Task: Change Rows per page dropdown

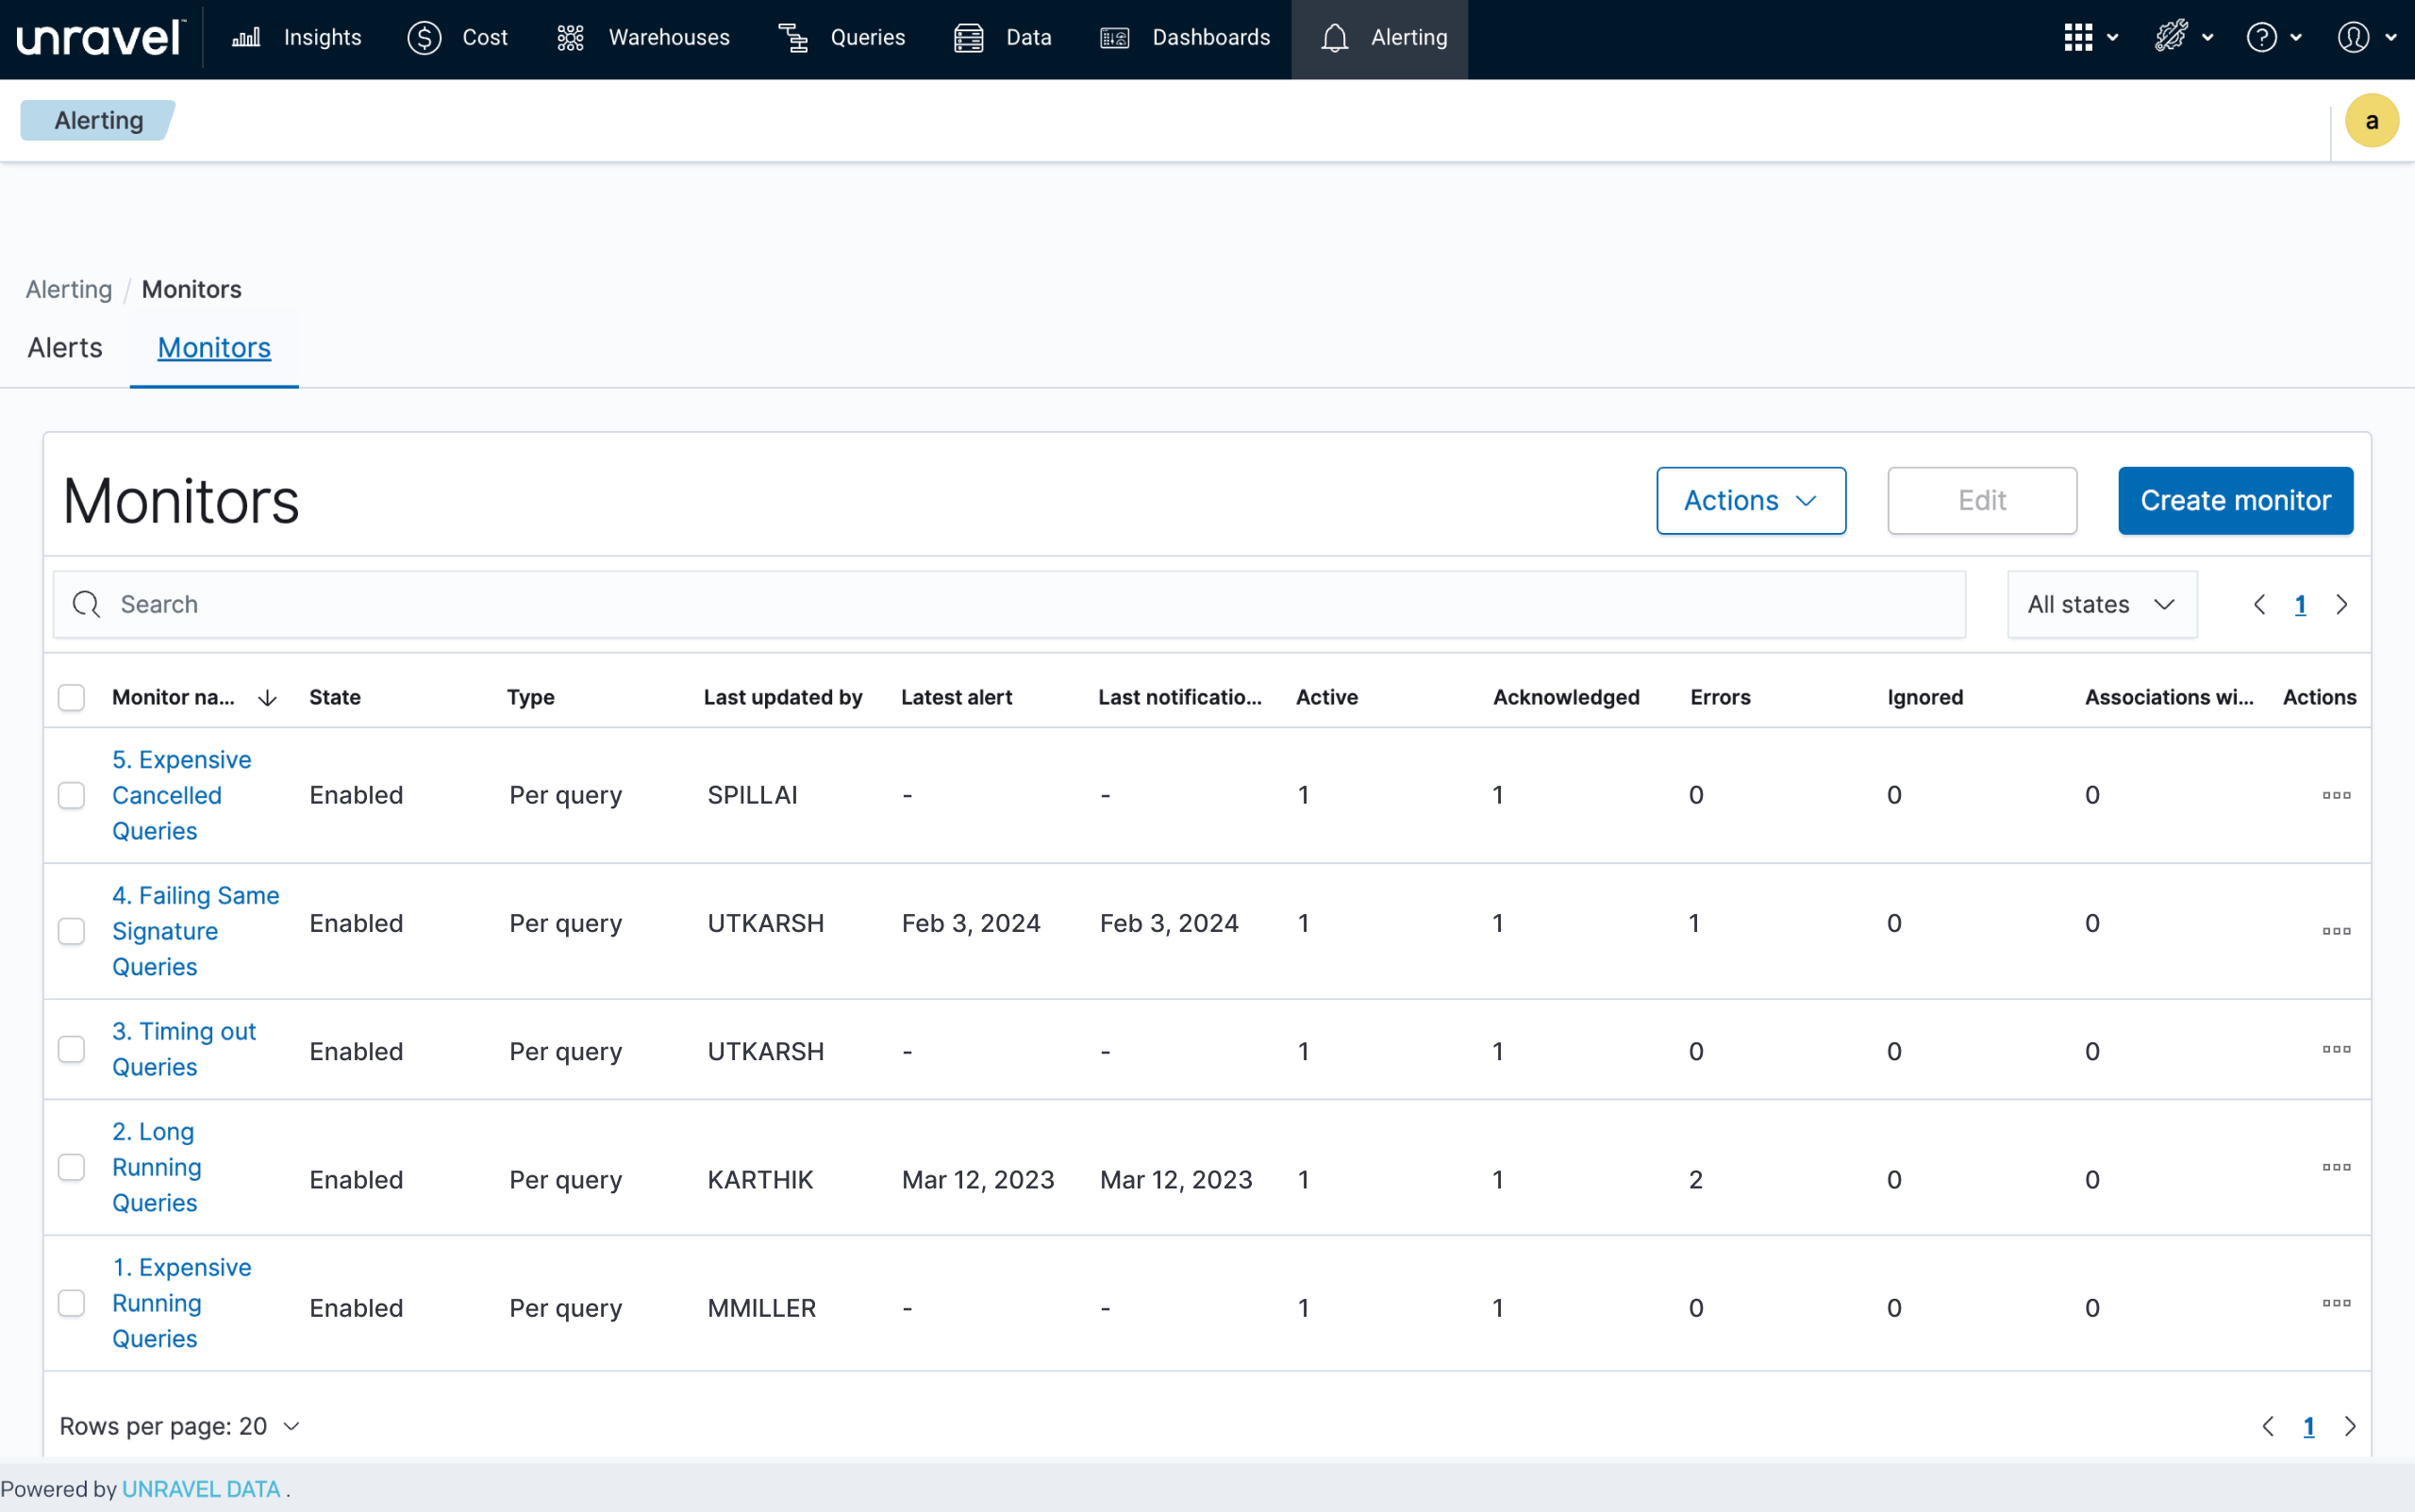Action: [180, 1426]
